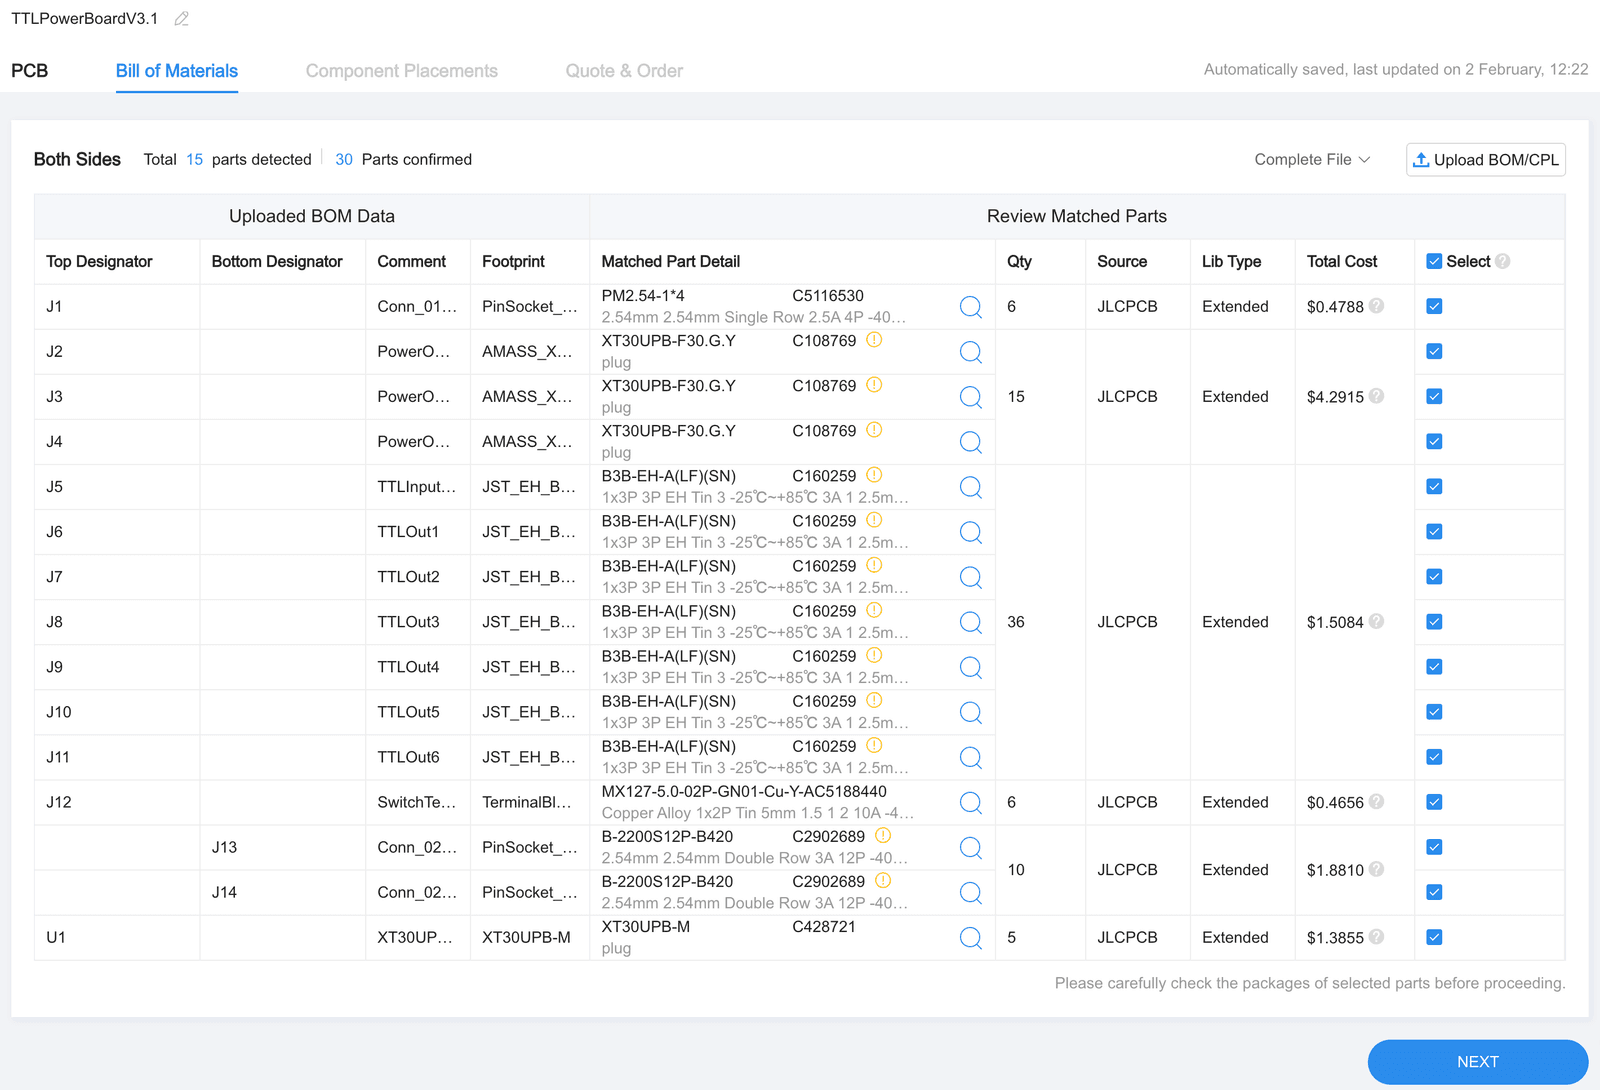Switch to the PCB tab
Viewport: 1600px width, 1090px height.
(30, 71)
